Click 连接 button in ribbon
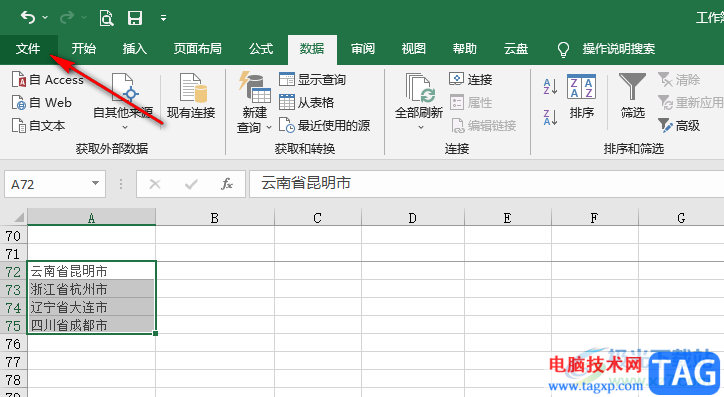 [x=471, y=79]
